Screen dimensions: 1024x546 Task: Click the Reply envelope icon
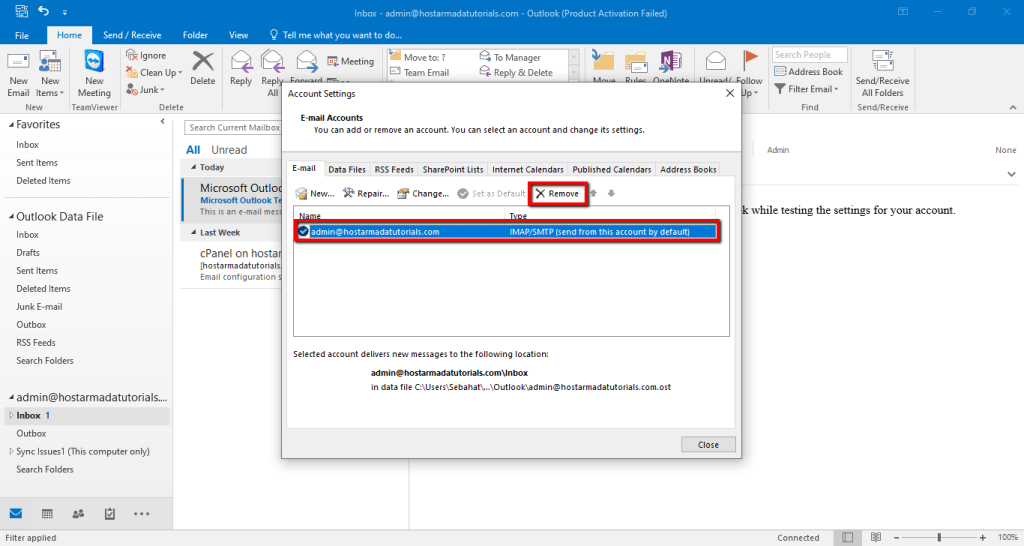[241, 61]
